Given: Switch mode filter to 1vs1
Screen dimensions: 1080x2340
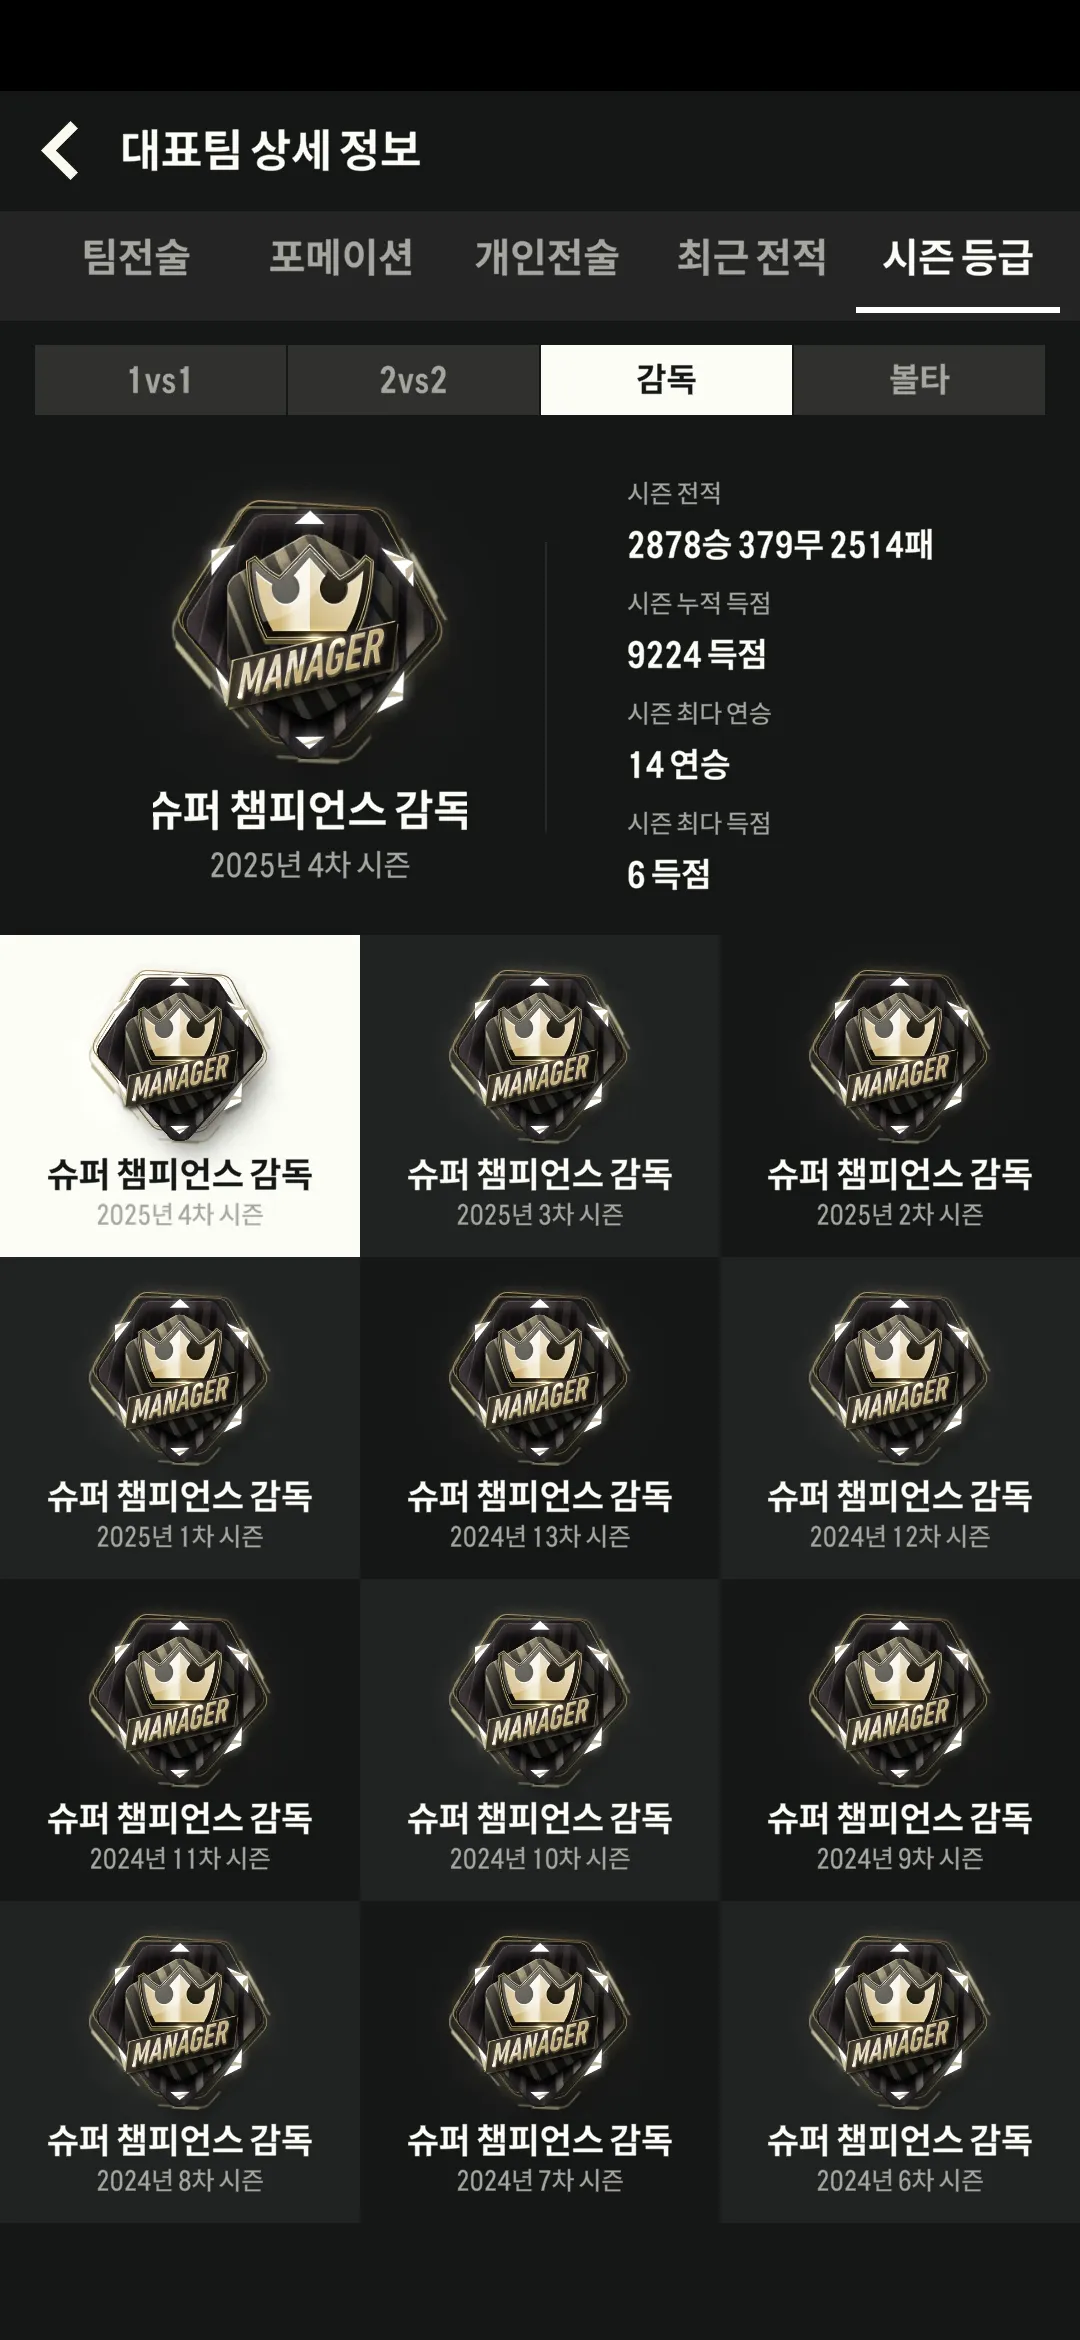Looking at the screenshot, I should pos(160,380).
